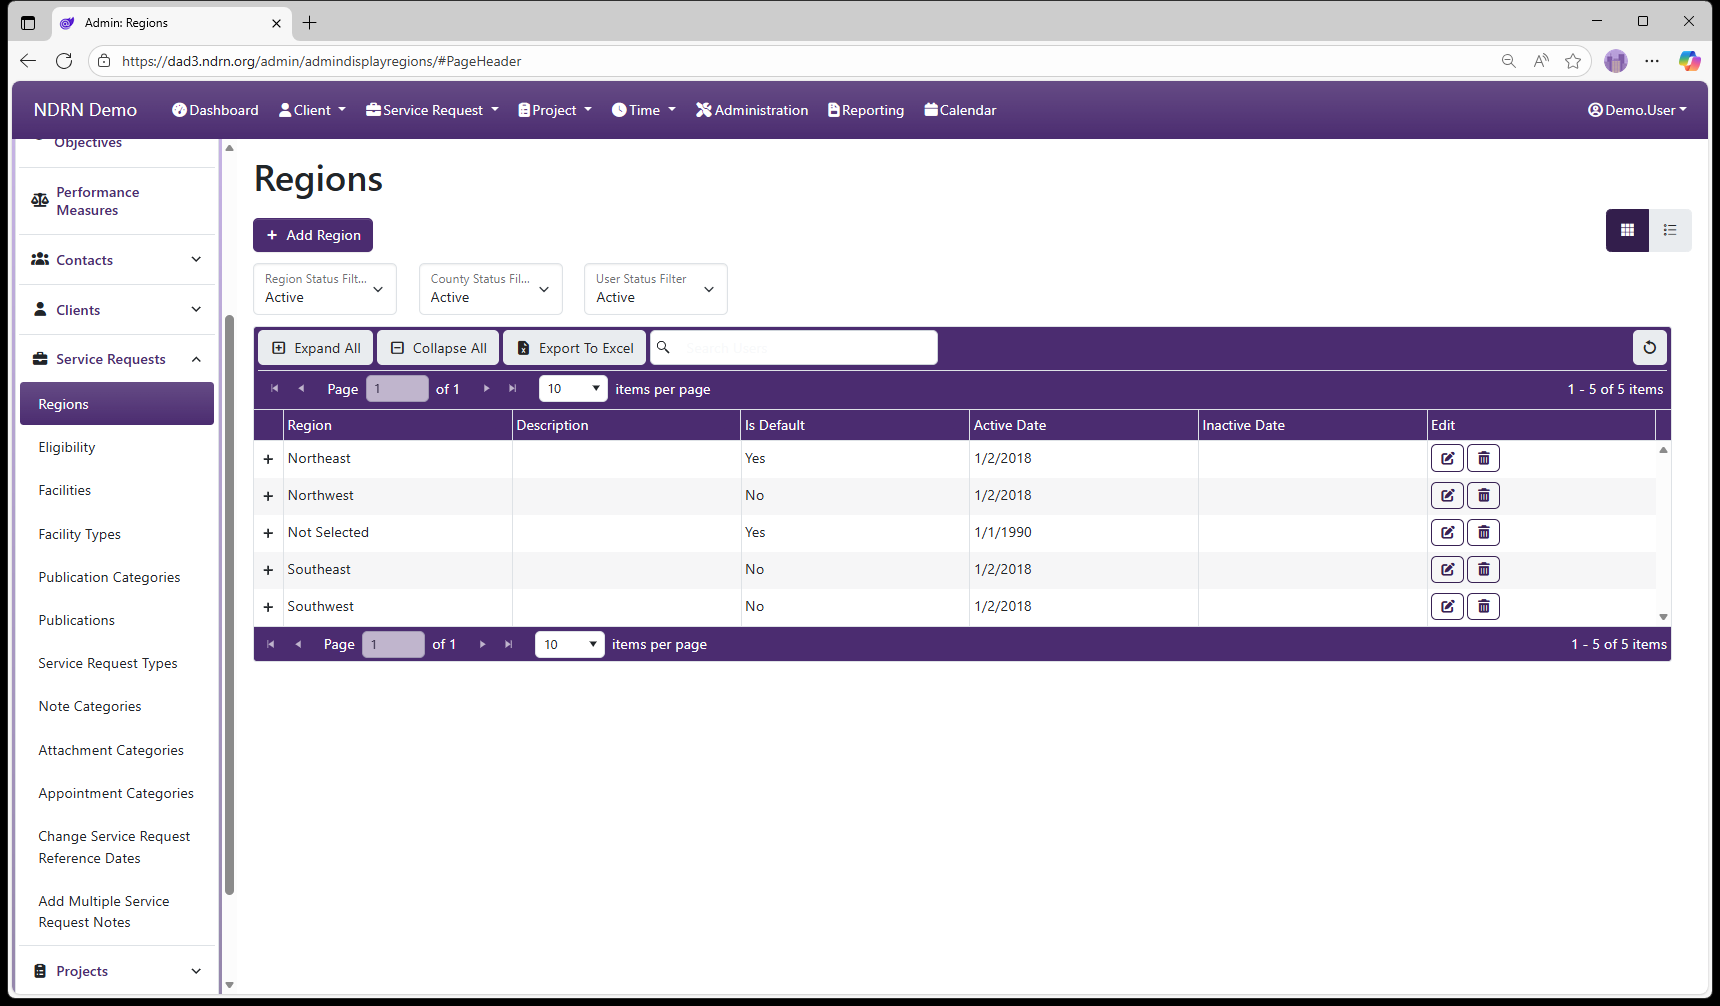Go to first page in bottom pager
Screen dimensions: 1720x1006
pos(270,644)
